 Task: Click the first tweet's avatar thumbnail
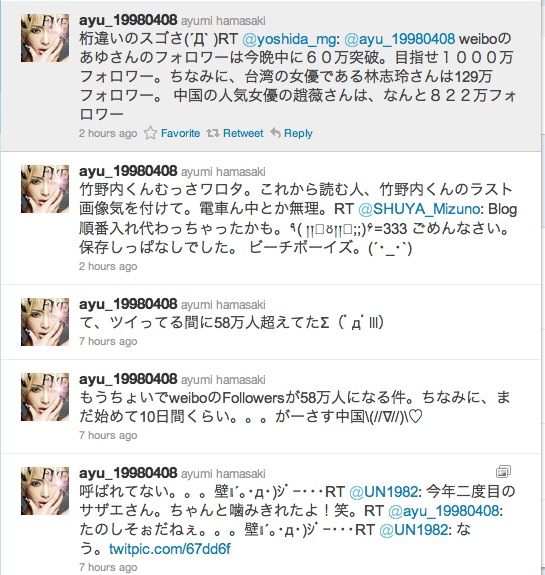click(x=45, y=38)
